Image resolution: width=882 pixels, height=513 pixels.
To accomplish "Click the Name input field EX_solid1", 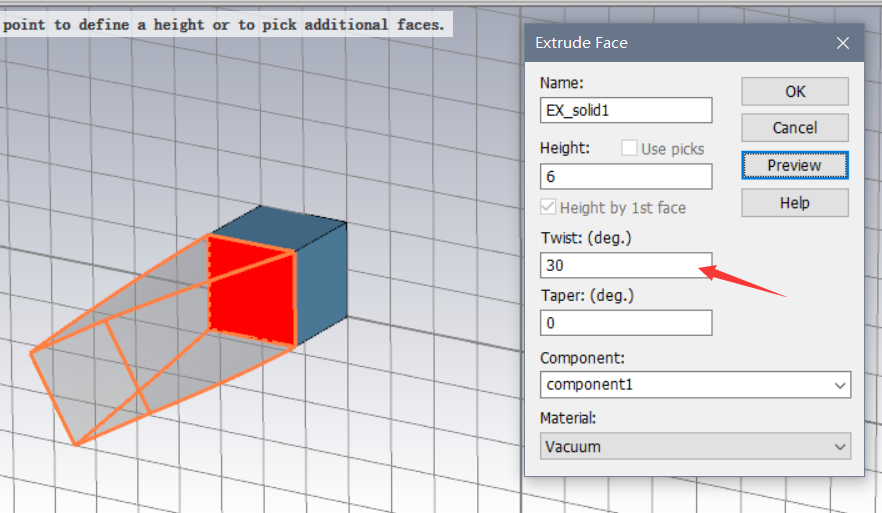I will [626, 110].
